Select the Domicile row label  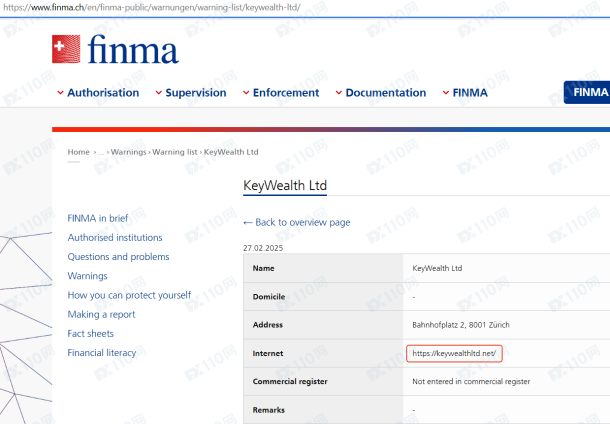(x=269, y=297)
